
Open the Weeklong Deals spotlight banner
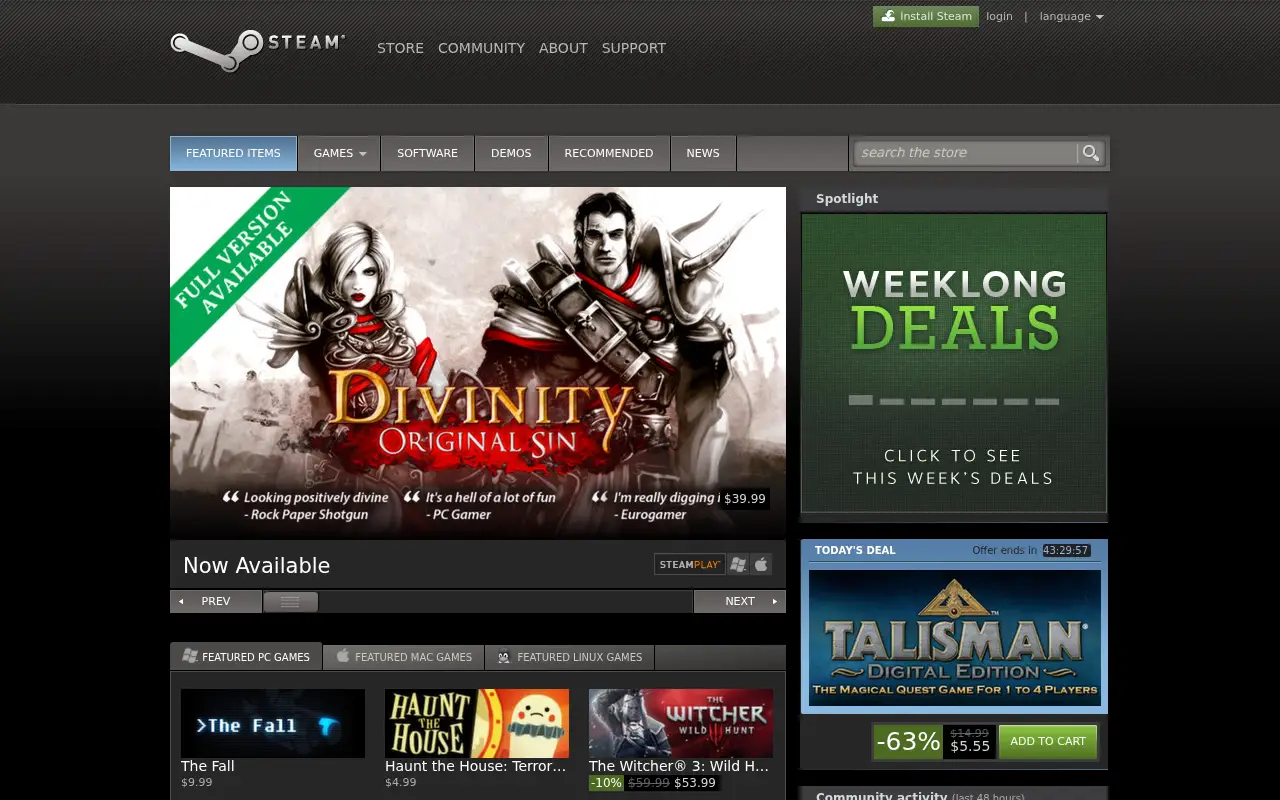(x=954, y=363)
